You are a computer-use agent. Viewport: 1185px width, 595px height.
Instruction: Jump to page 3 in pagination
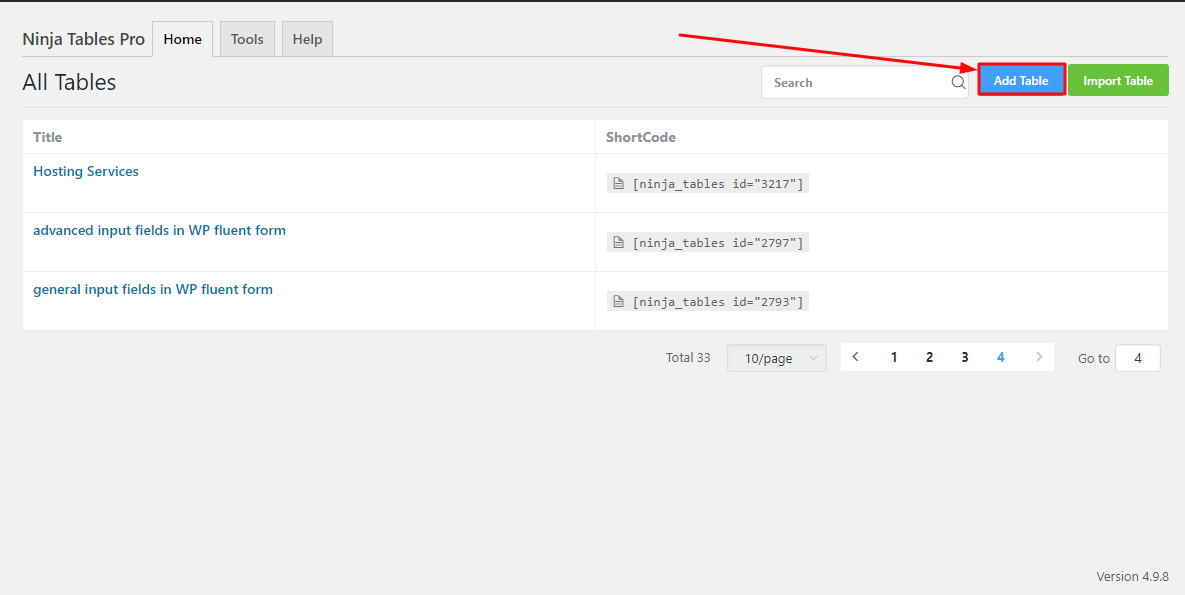965,357
